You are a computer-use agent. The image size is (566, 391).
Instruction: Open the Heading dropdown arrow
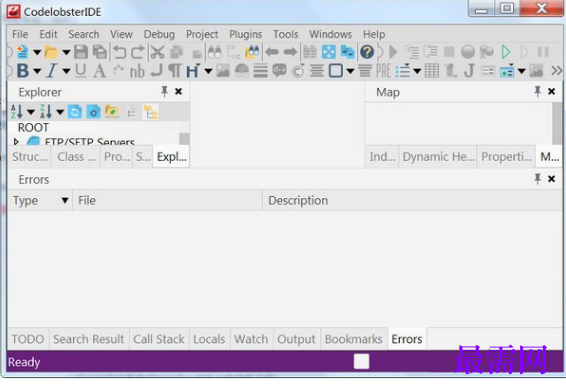pos(208,71)
